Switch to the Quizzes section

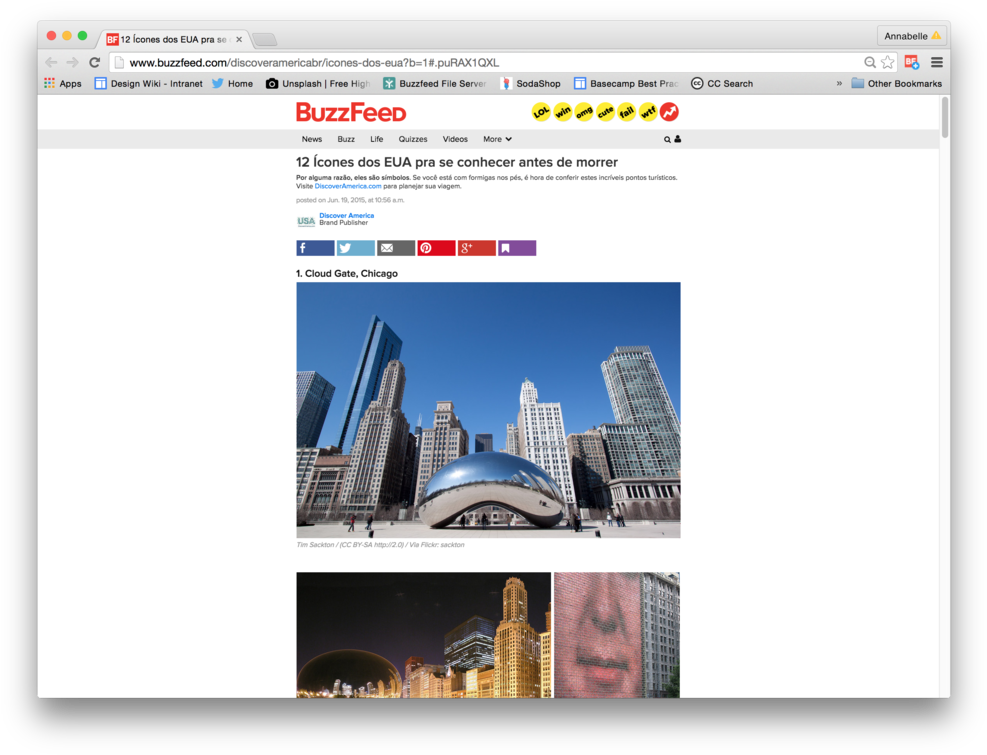point(412,139)
